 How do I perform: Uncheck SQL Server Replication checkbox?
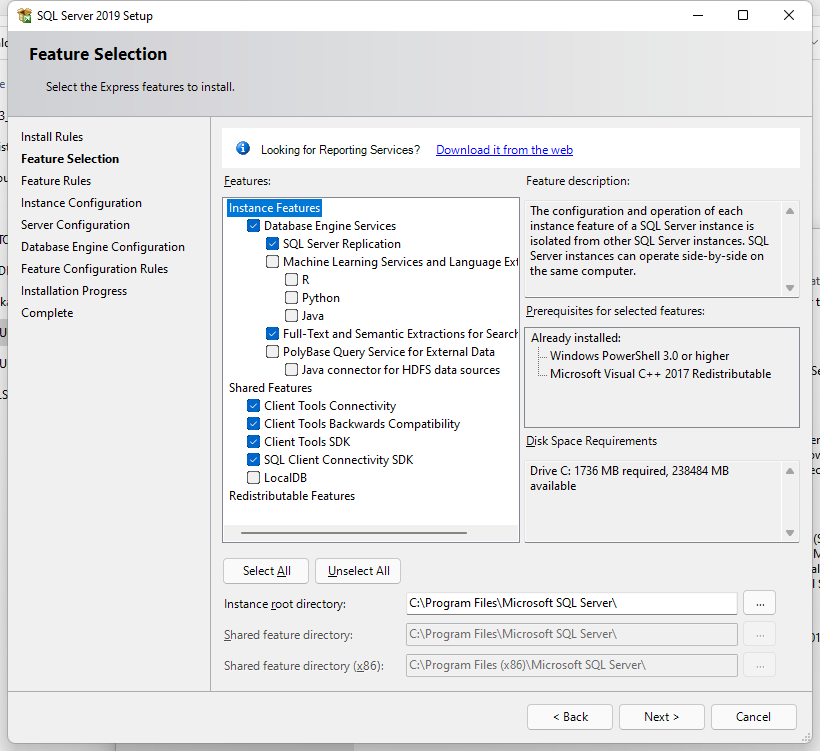[272, 244]
